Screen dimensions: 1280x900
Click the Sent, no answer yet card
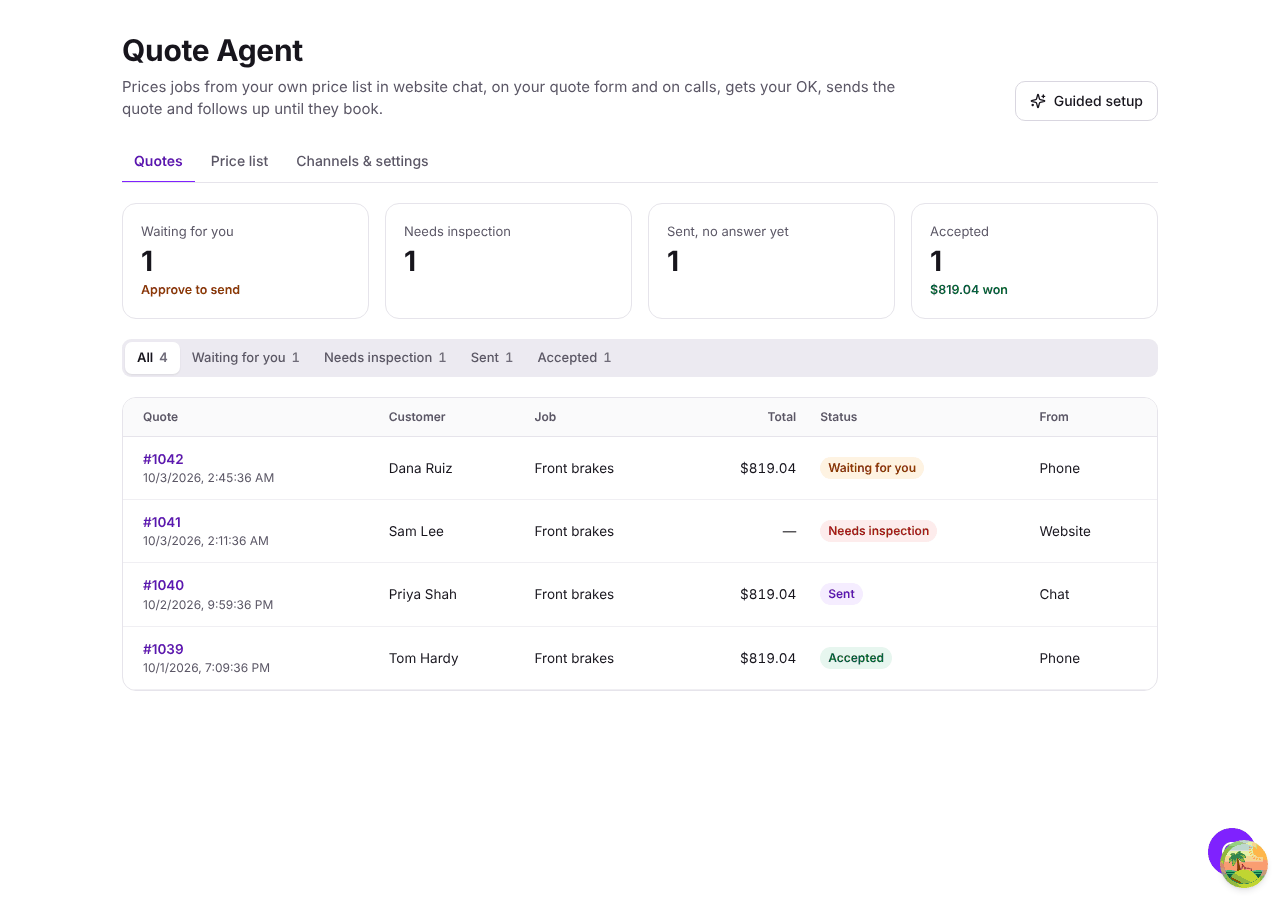coord(771,261)
